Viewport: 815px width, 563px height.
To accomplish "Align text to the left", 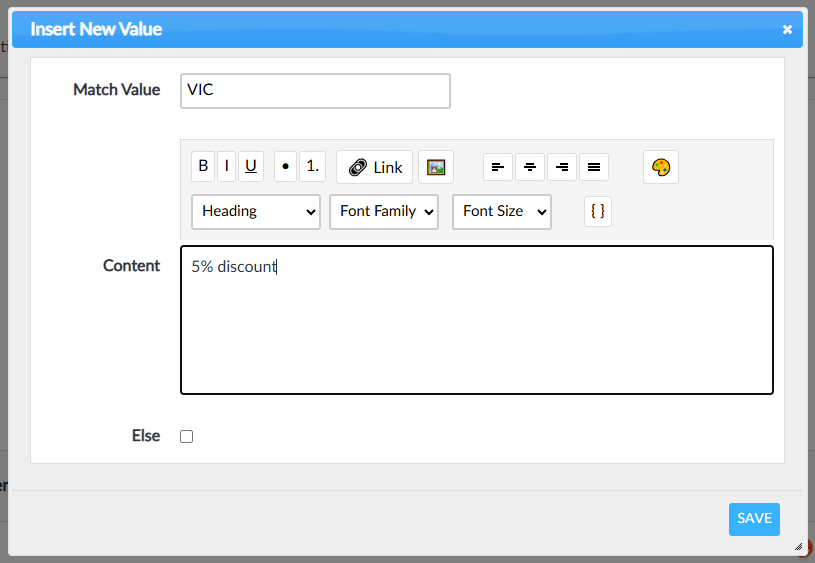I will coord(497,167).
